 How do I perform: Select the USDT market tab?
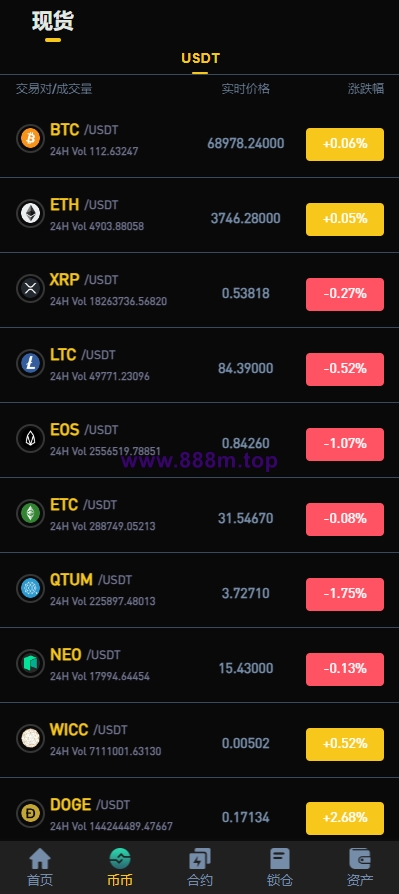click(200, 58)
